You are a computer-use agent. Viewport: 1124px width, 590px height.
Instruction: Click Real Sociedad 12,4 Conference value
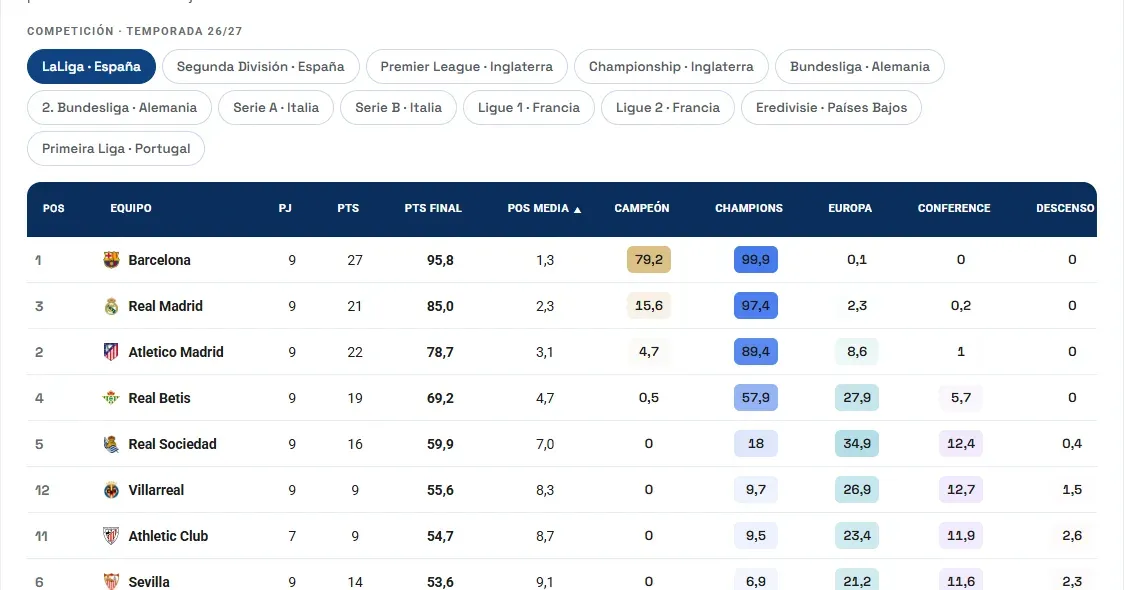pos(961,443)
